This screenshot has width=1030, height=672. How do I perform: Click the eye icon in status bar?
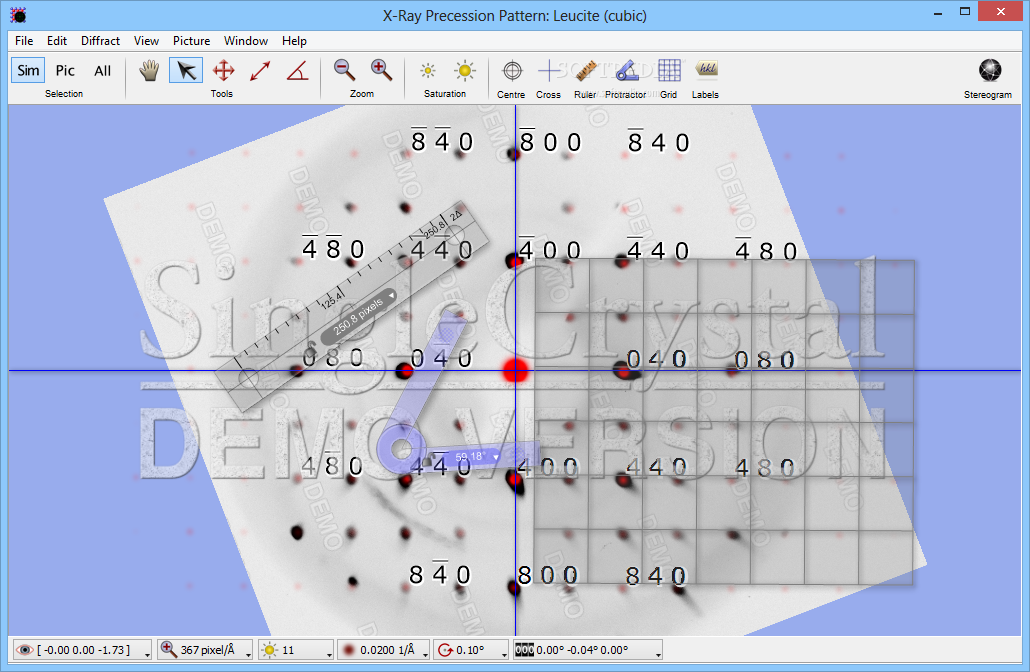coord(24,650)
